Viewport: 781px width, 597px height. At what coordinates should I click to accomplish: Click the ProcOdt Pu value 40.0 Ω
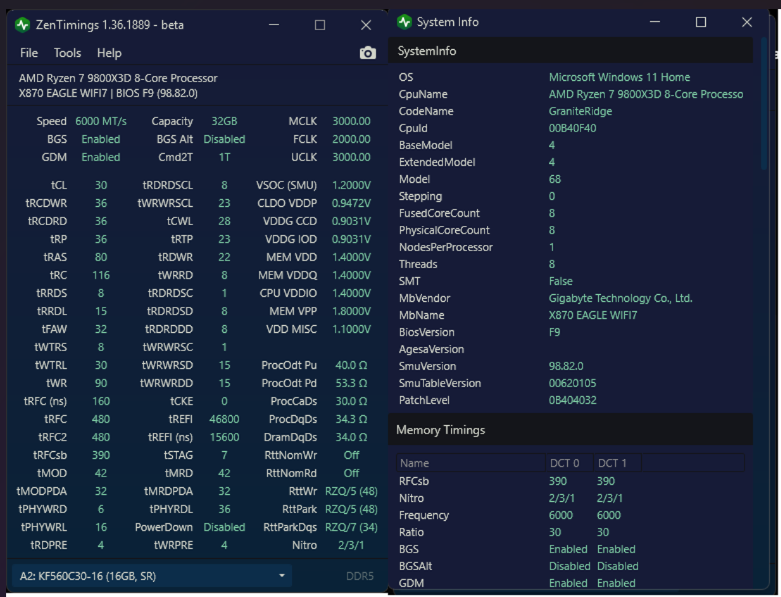tap(351, 365)
